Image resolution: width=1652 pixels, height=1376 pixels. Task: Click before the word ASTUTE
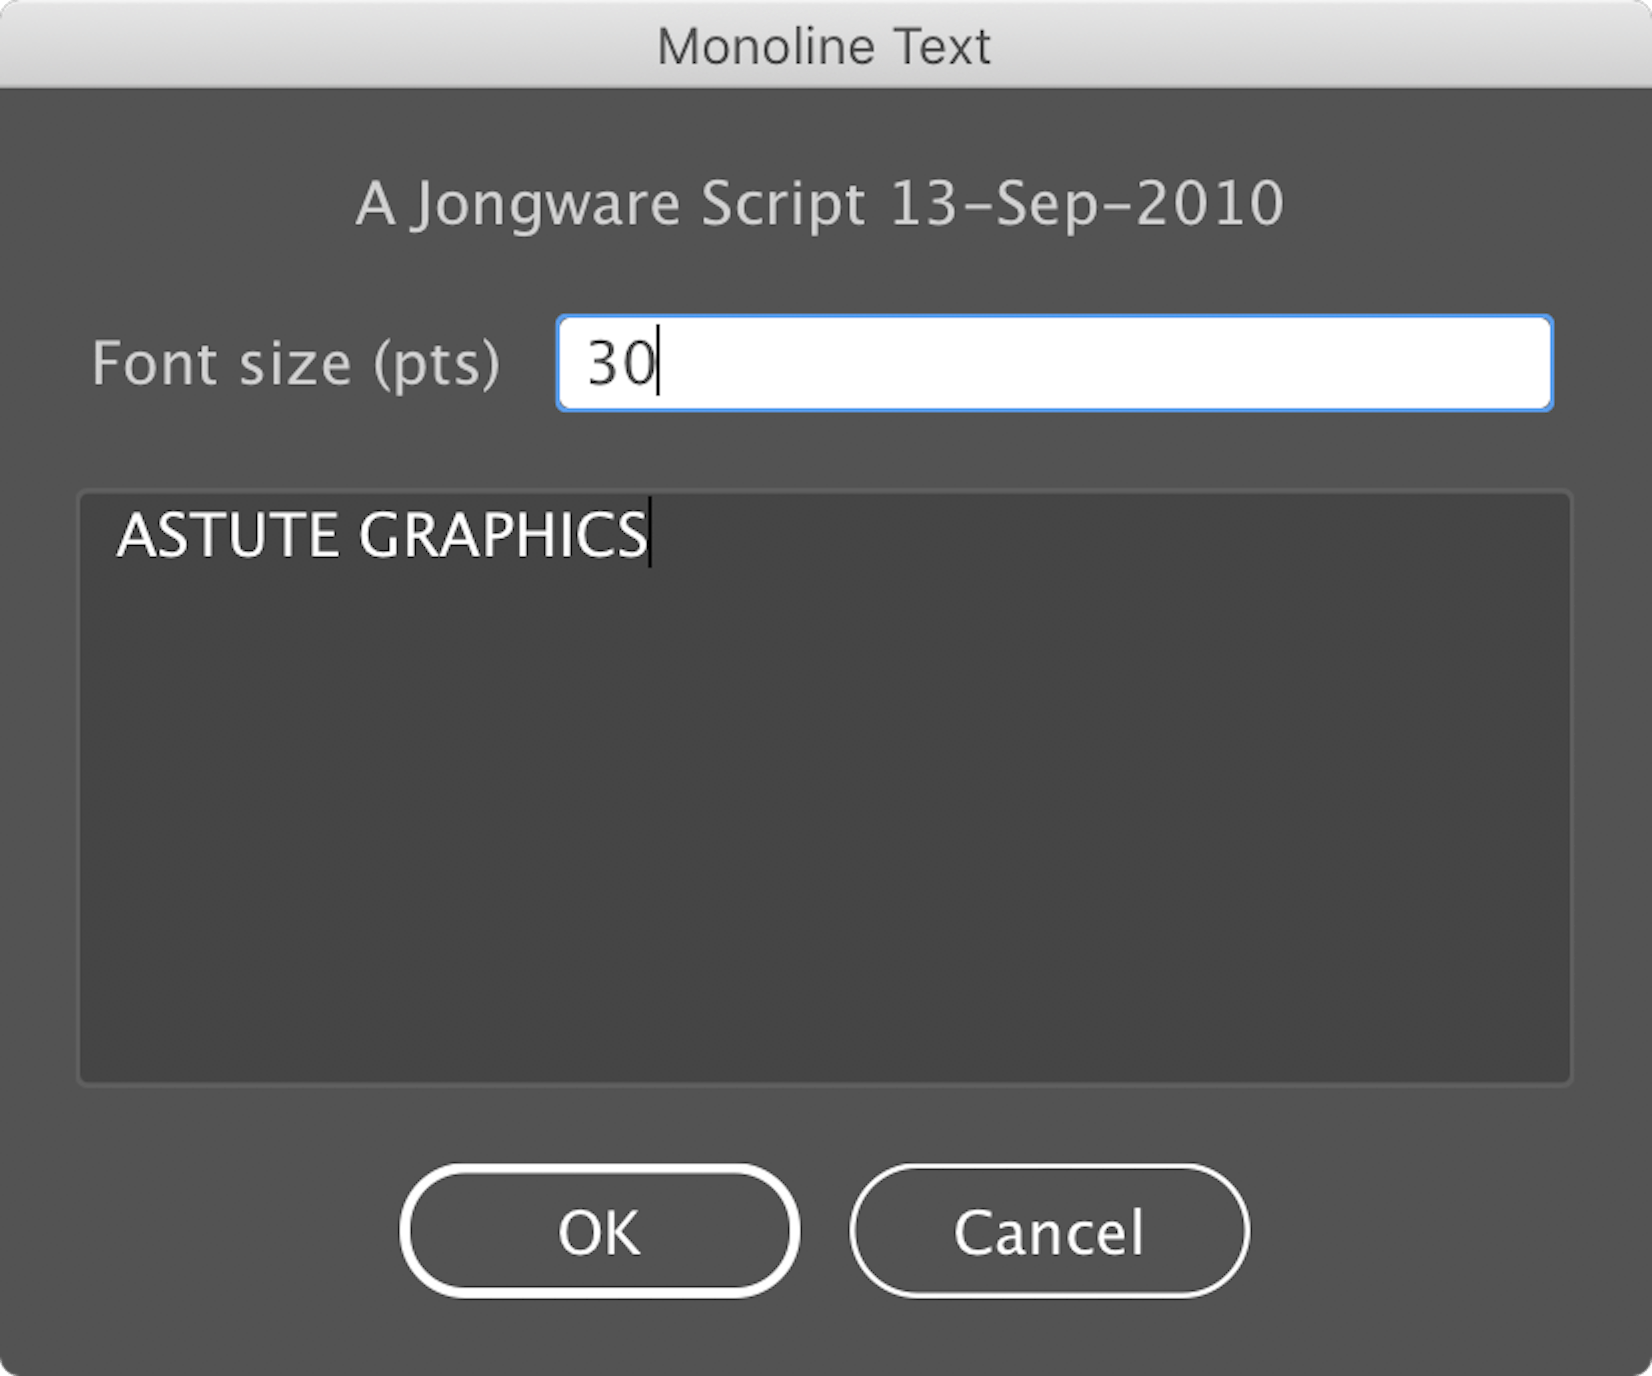tap(116, 535)
